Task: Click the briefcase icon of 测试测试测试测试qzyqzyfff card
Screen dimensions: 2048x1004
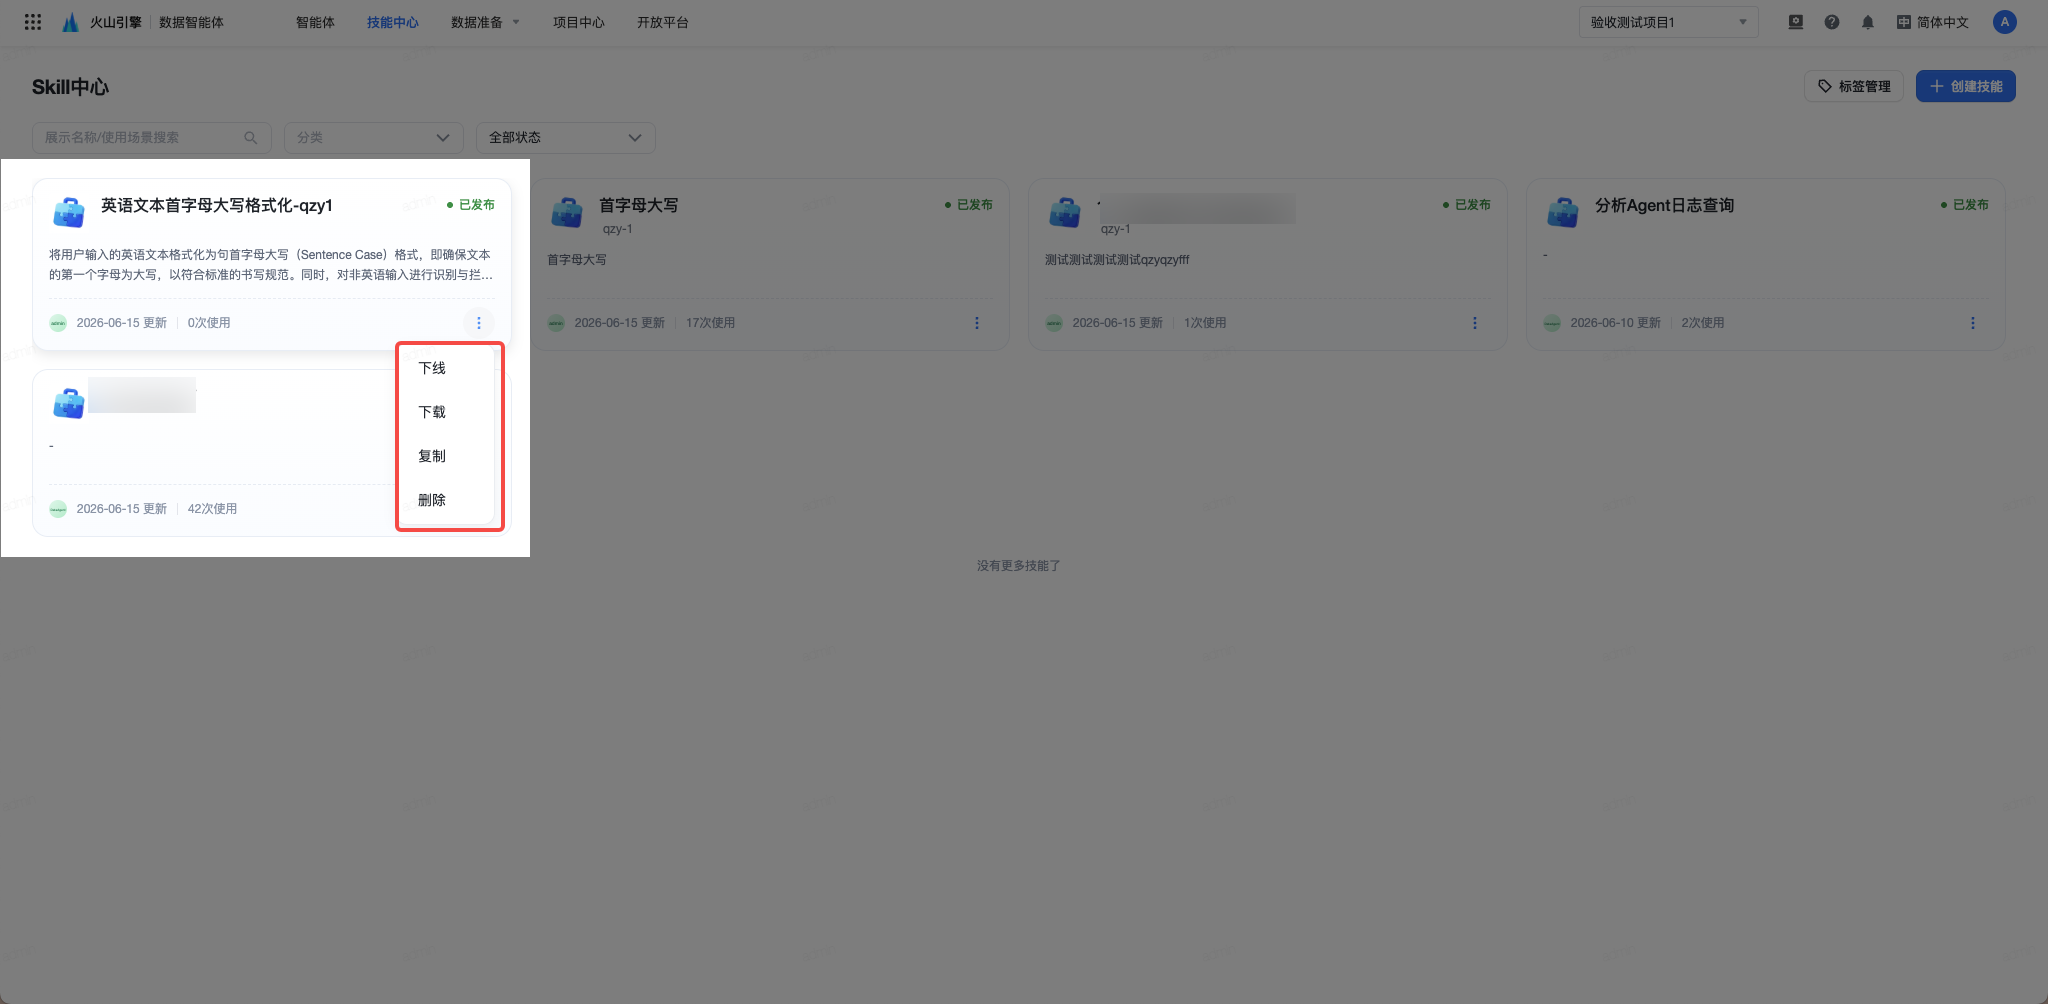Action: pos(1065,212)
